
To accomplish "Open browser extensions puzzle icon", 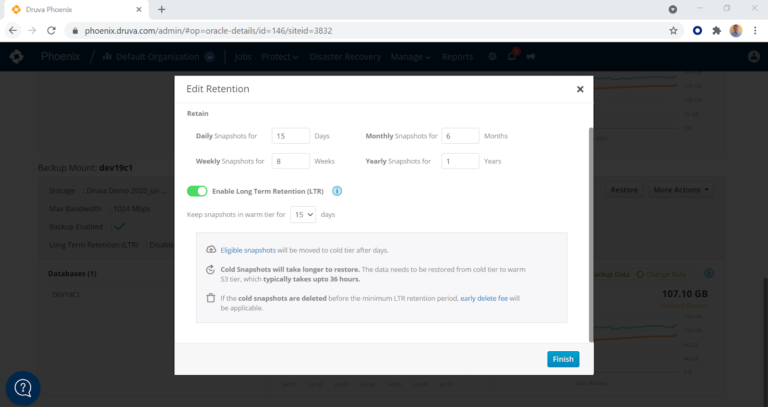I will 716,30.
